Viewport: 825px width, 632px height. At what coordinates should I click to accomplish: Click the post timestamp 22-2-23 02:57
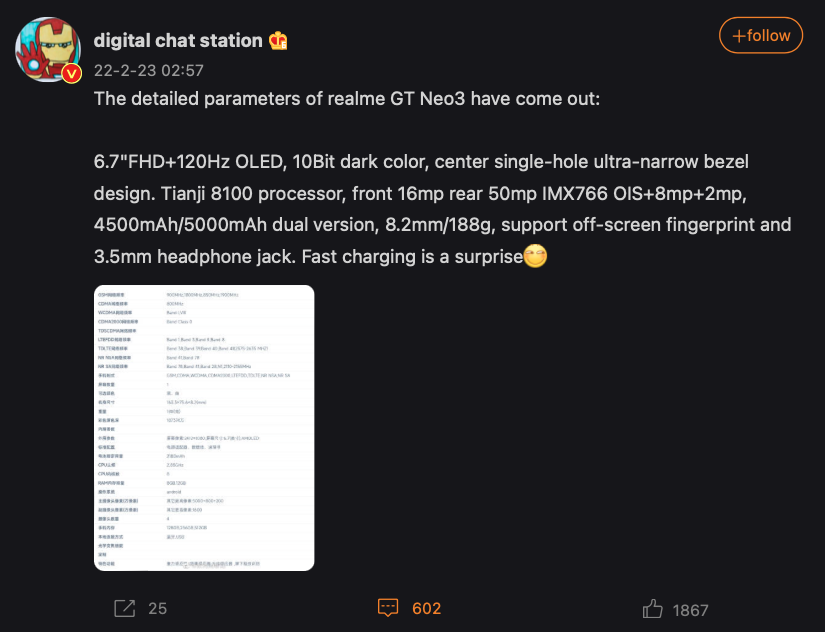pos(148,71)
